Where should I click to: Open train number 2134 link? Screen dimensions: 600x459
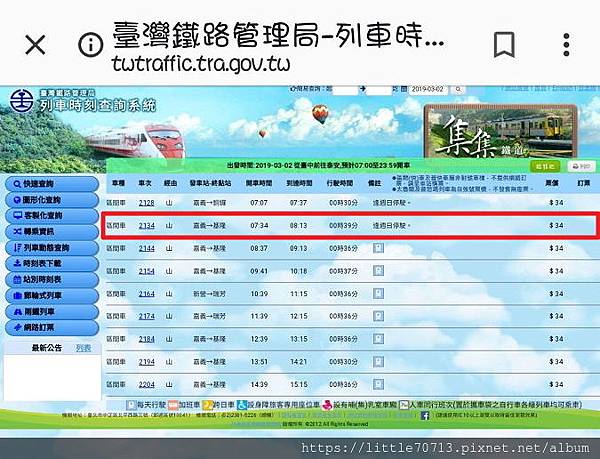[x=147, y=226]
